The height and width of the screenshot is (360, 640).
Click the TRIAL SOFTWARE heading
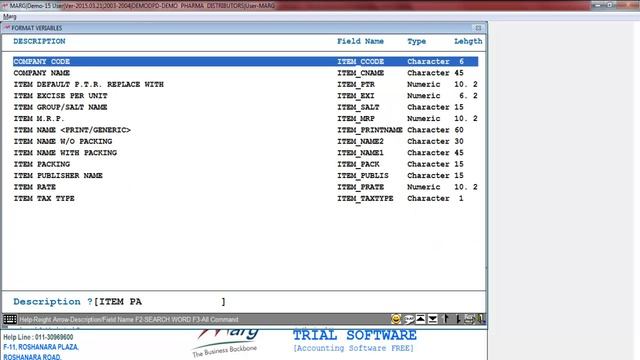point(354,335)
